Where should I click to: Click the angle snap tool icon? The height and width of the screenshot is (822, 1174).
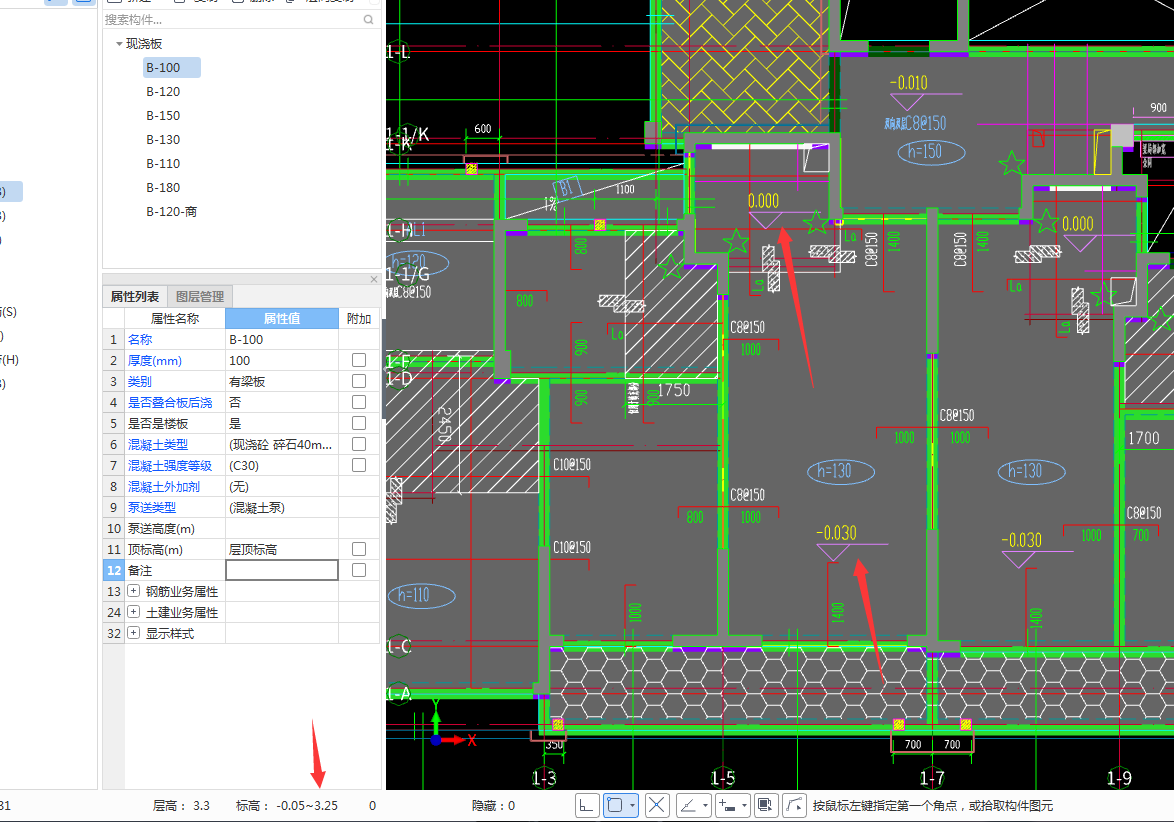coord(688,805)
